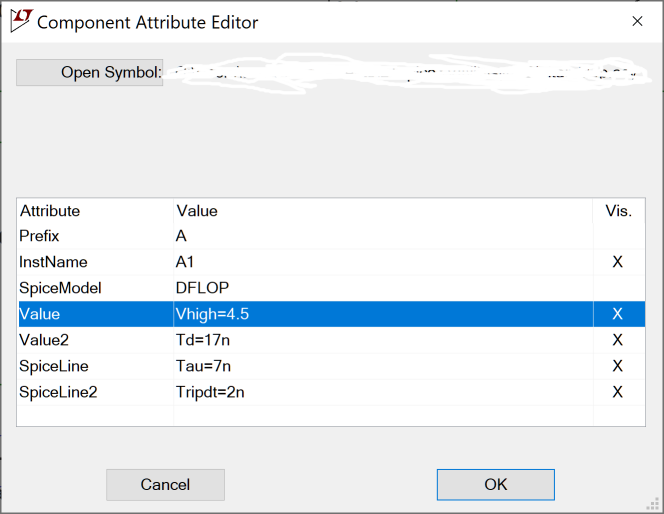The width and height of the screenshot is (664, 514).
Task: Close the Component Attribute Editor dialog
Action: pos(637,21)
